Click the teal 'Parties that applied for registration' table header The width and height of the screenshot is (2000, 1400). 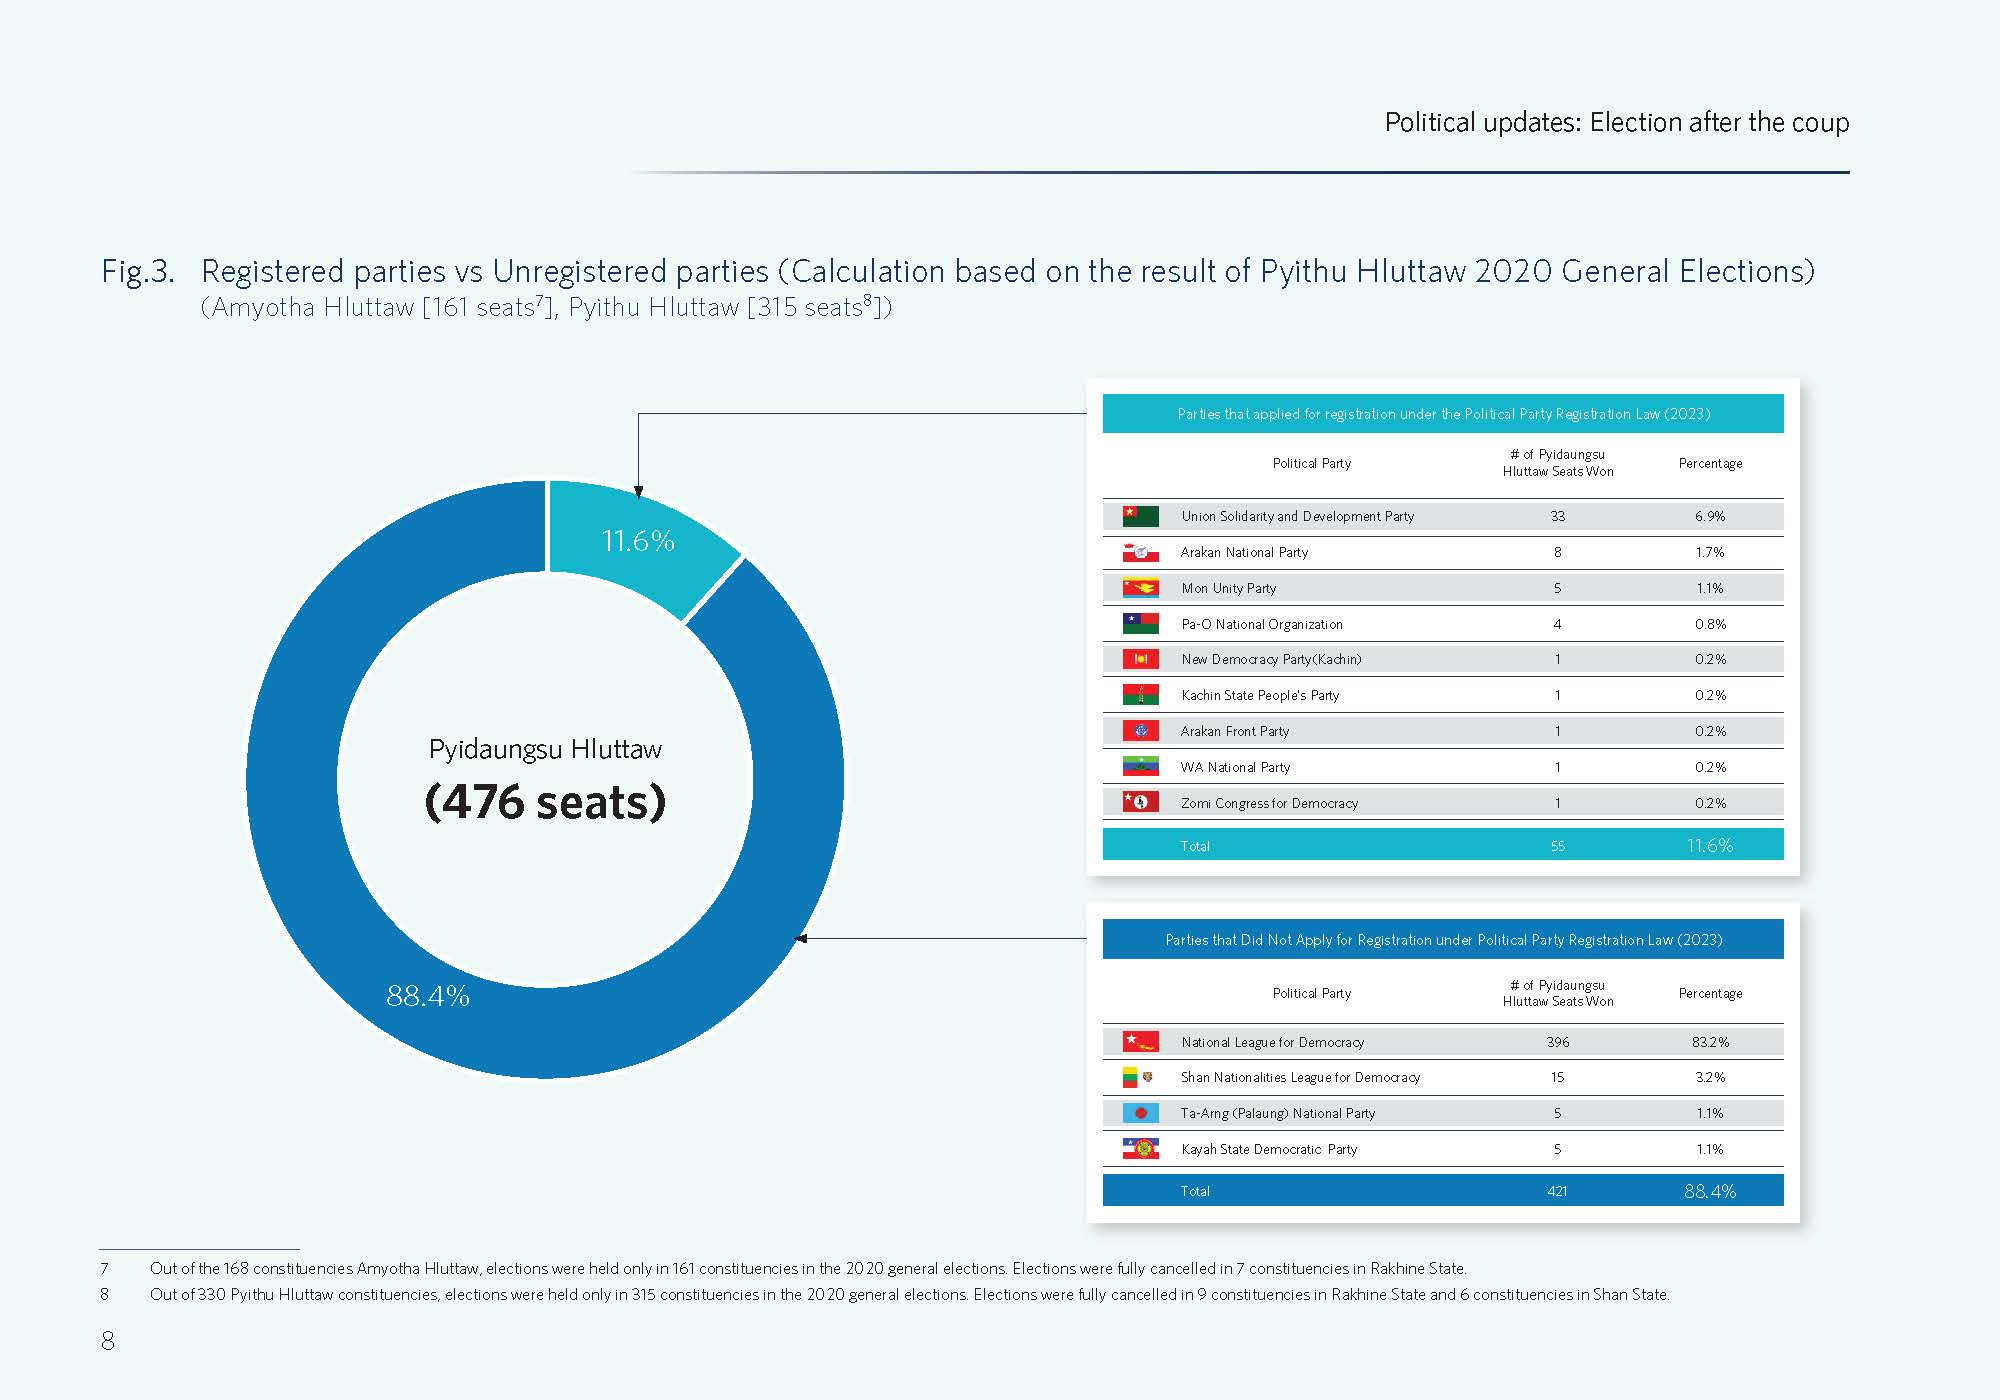tap(1443, 414)
